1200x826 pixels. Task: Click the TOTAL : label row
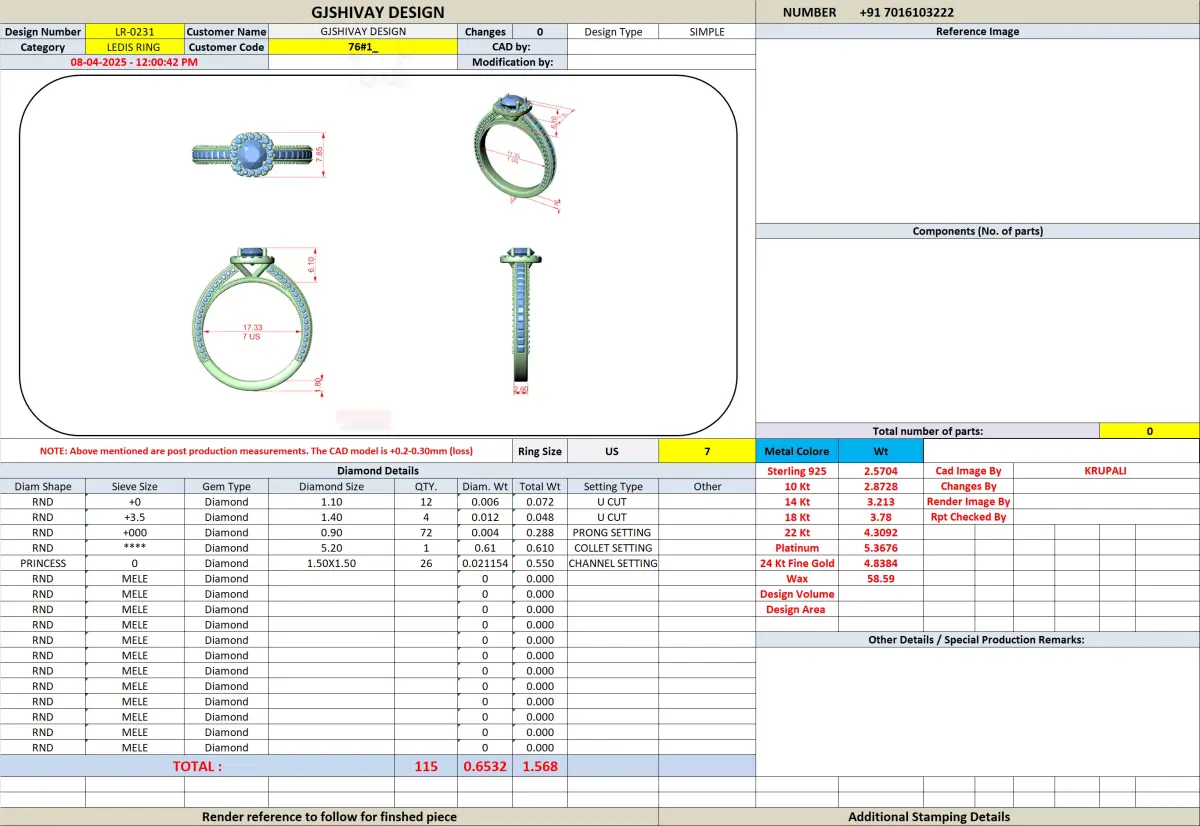click(197, 766)
